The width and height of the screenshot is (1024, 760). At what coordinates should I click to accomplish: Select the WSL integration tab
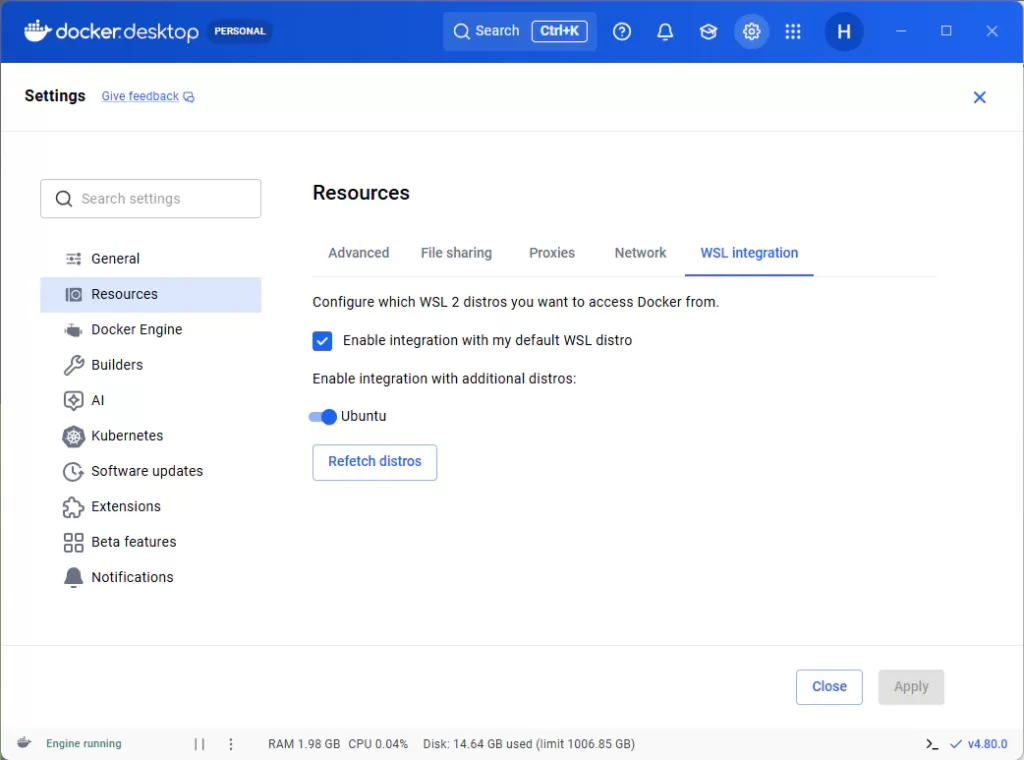click(749, 253)
